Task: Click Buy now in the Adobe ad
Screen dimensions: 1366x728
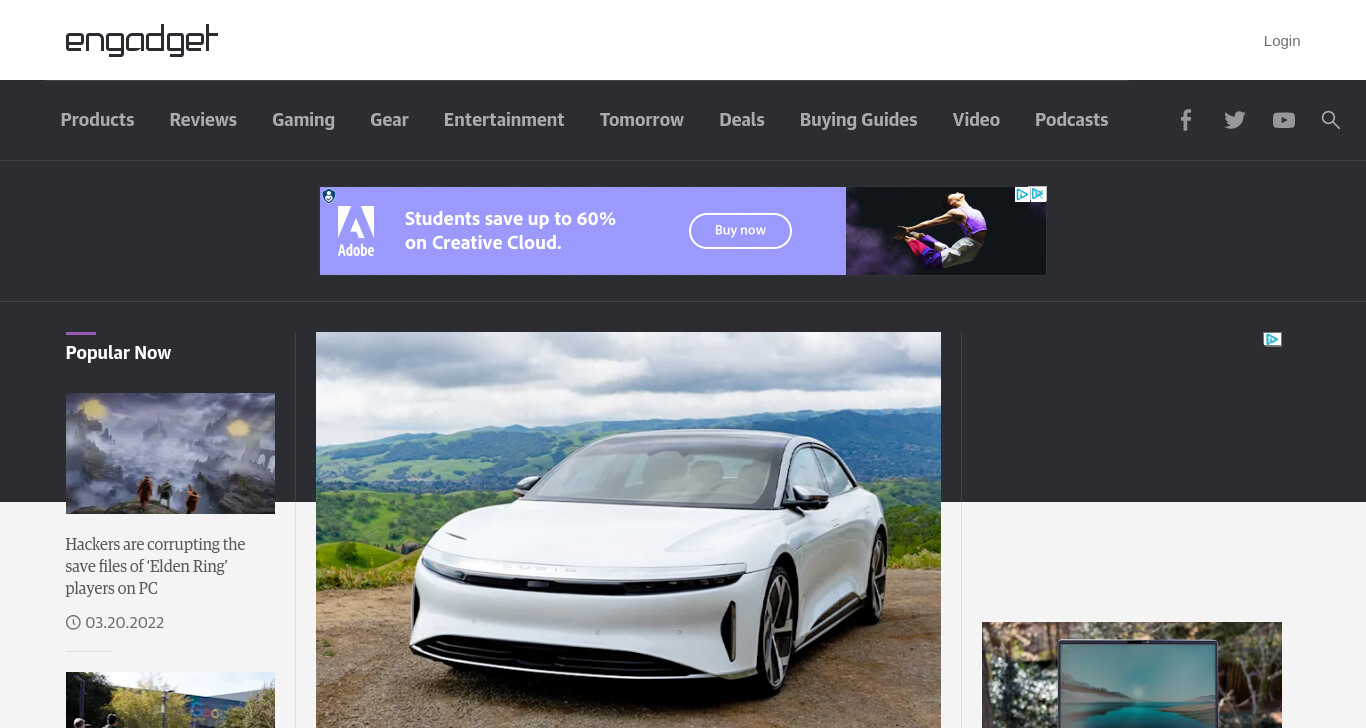Action: pyautogui.click(x=740, y=231)
